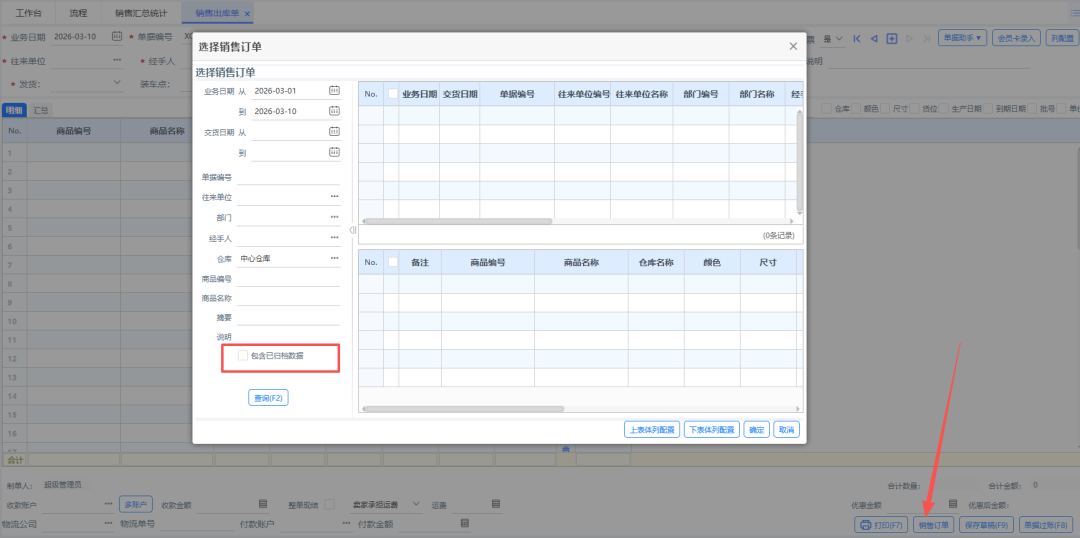The width and height of the screenshot is (1080, 538).
Task: Open 往来单位 lookup ellipsis in background form
Action: [117, 60]
